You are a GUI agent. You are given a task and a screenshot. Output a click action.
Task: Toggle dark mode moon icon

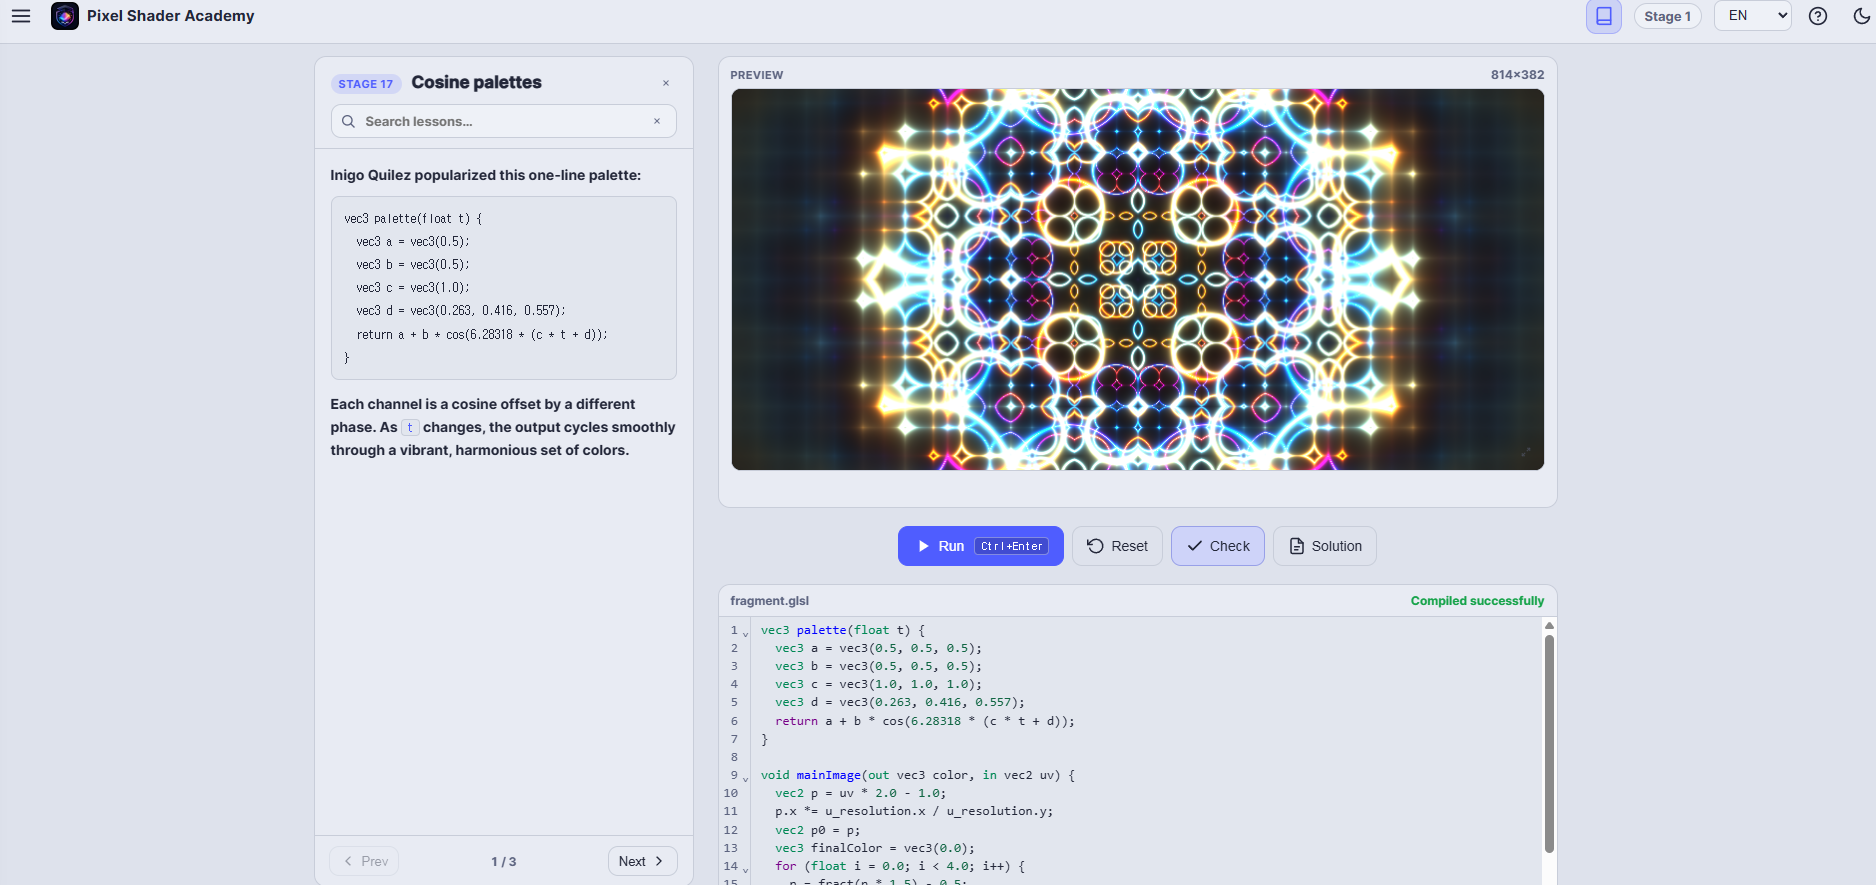(1861, 16)
